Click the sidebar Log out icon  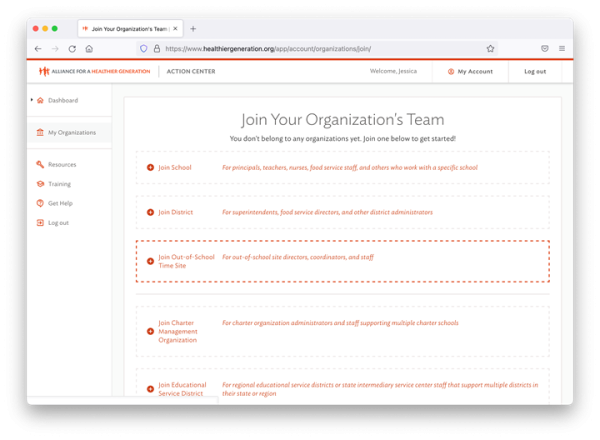pos(41,222)
